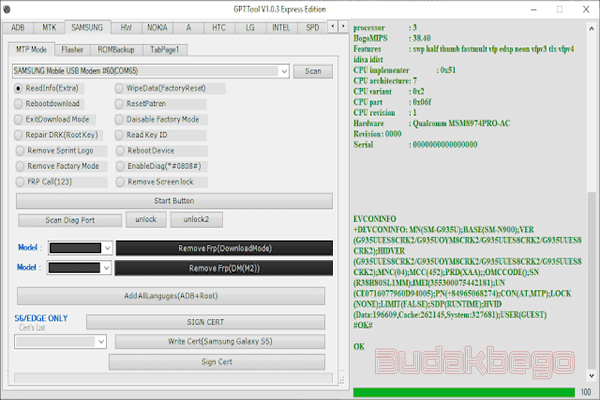Click the unlock2 button

pyautogui.click(x=196, y=219)
